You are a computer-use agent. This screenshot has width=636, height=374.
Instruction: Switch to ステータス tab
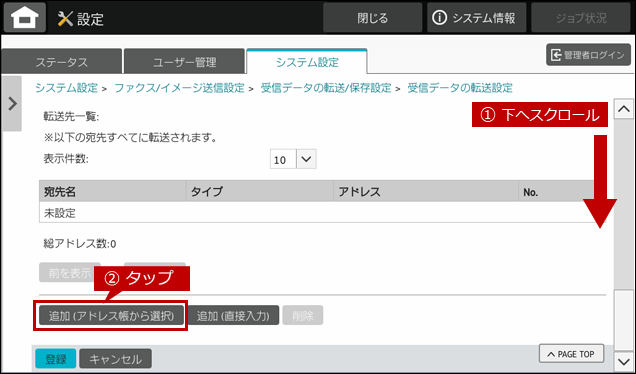(x=62, y=62)
